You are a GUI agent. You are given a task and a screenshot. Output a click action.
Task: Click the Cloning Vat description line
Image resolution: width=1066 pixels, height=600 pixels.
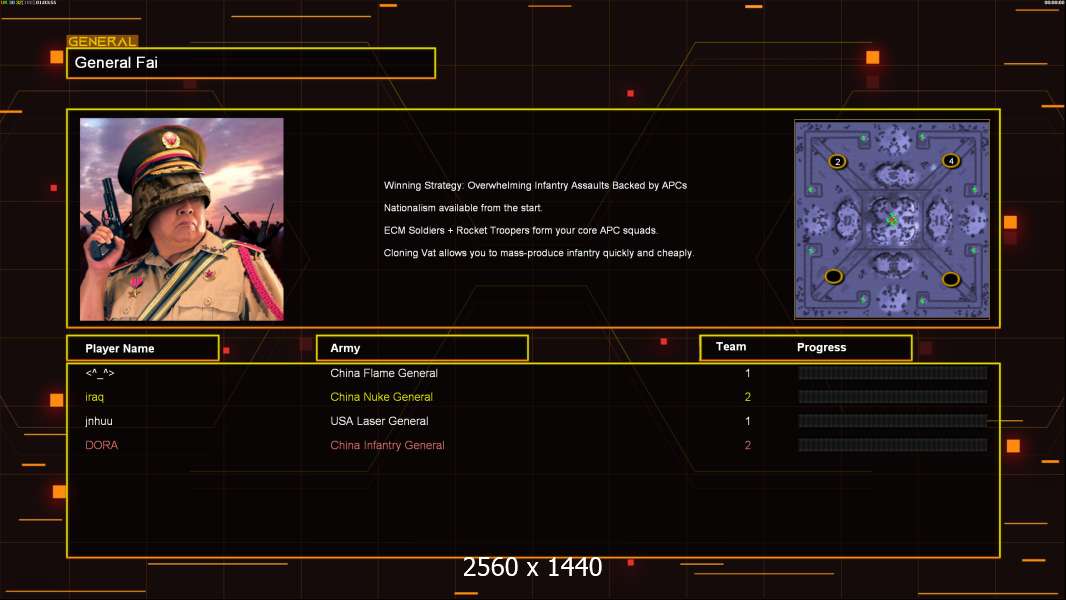539,253
